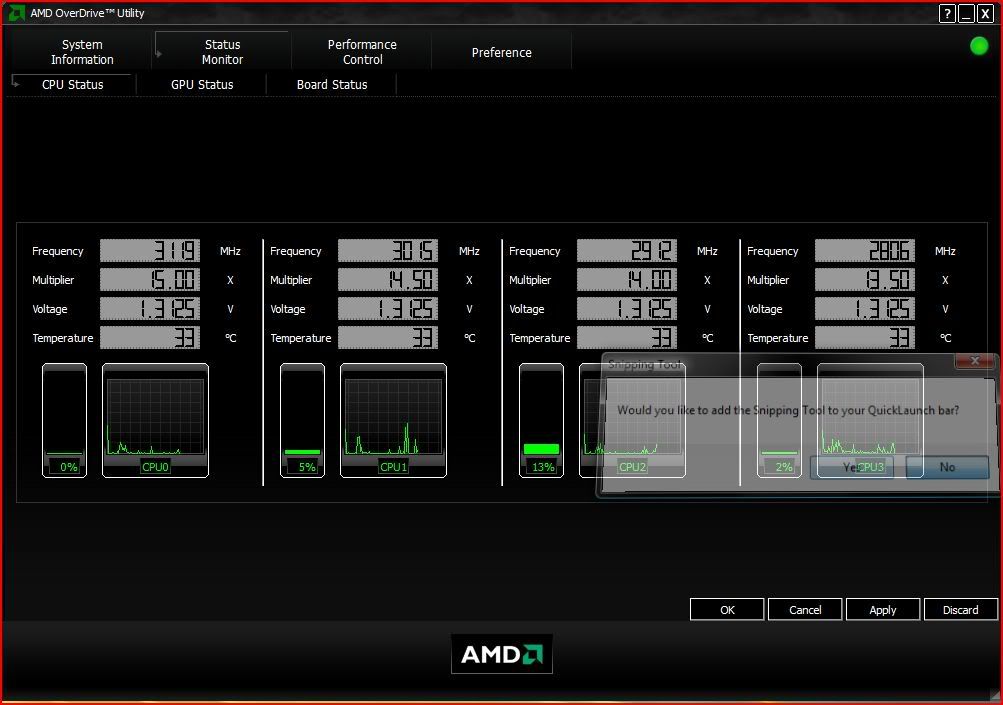Click the CPU3 temperature value 33
1003x705 pixels.
coord(865,337)
